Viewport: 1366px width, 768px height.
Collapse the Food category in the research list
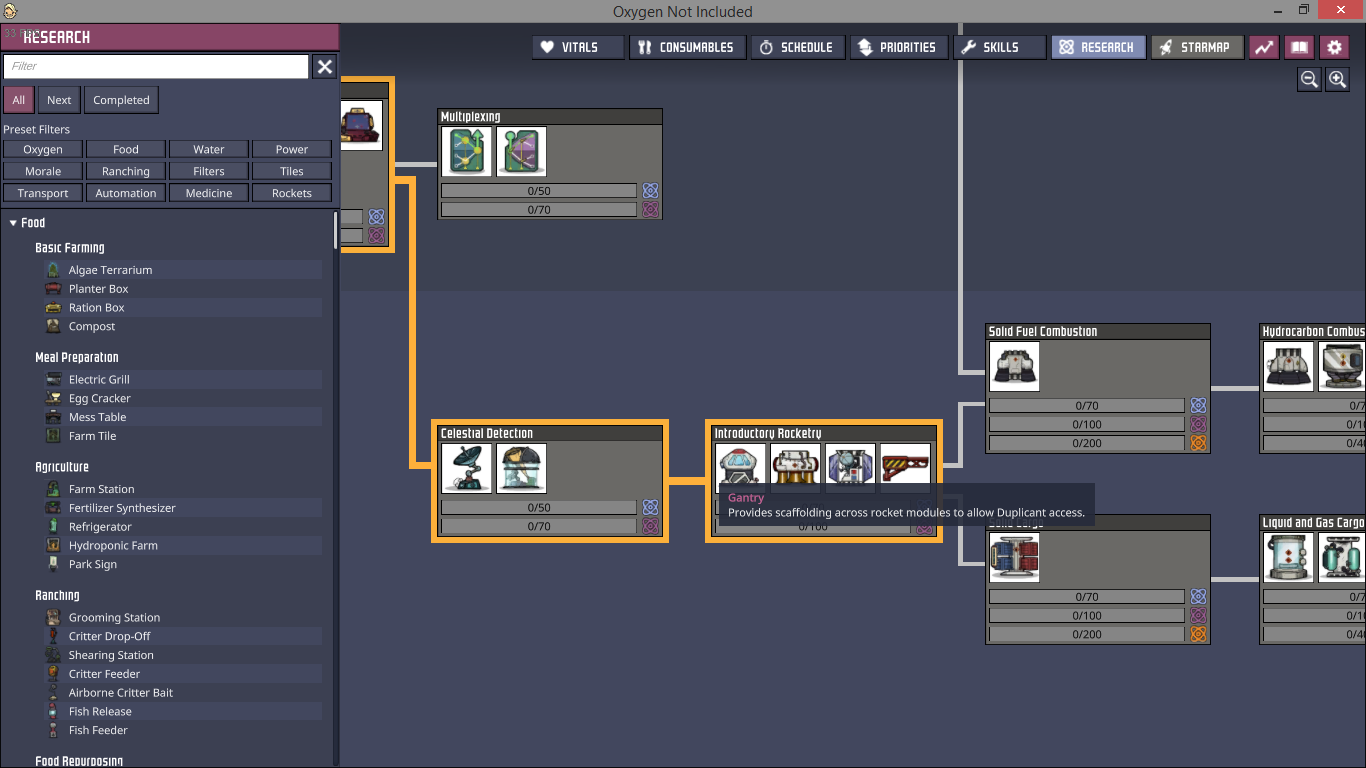pos(13,223)
